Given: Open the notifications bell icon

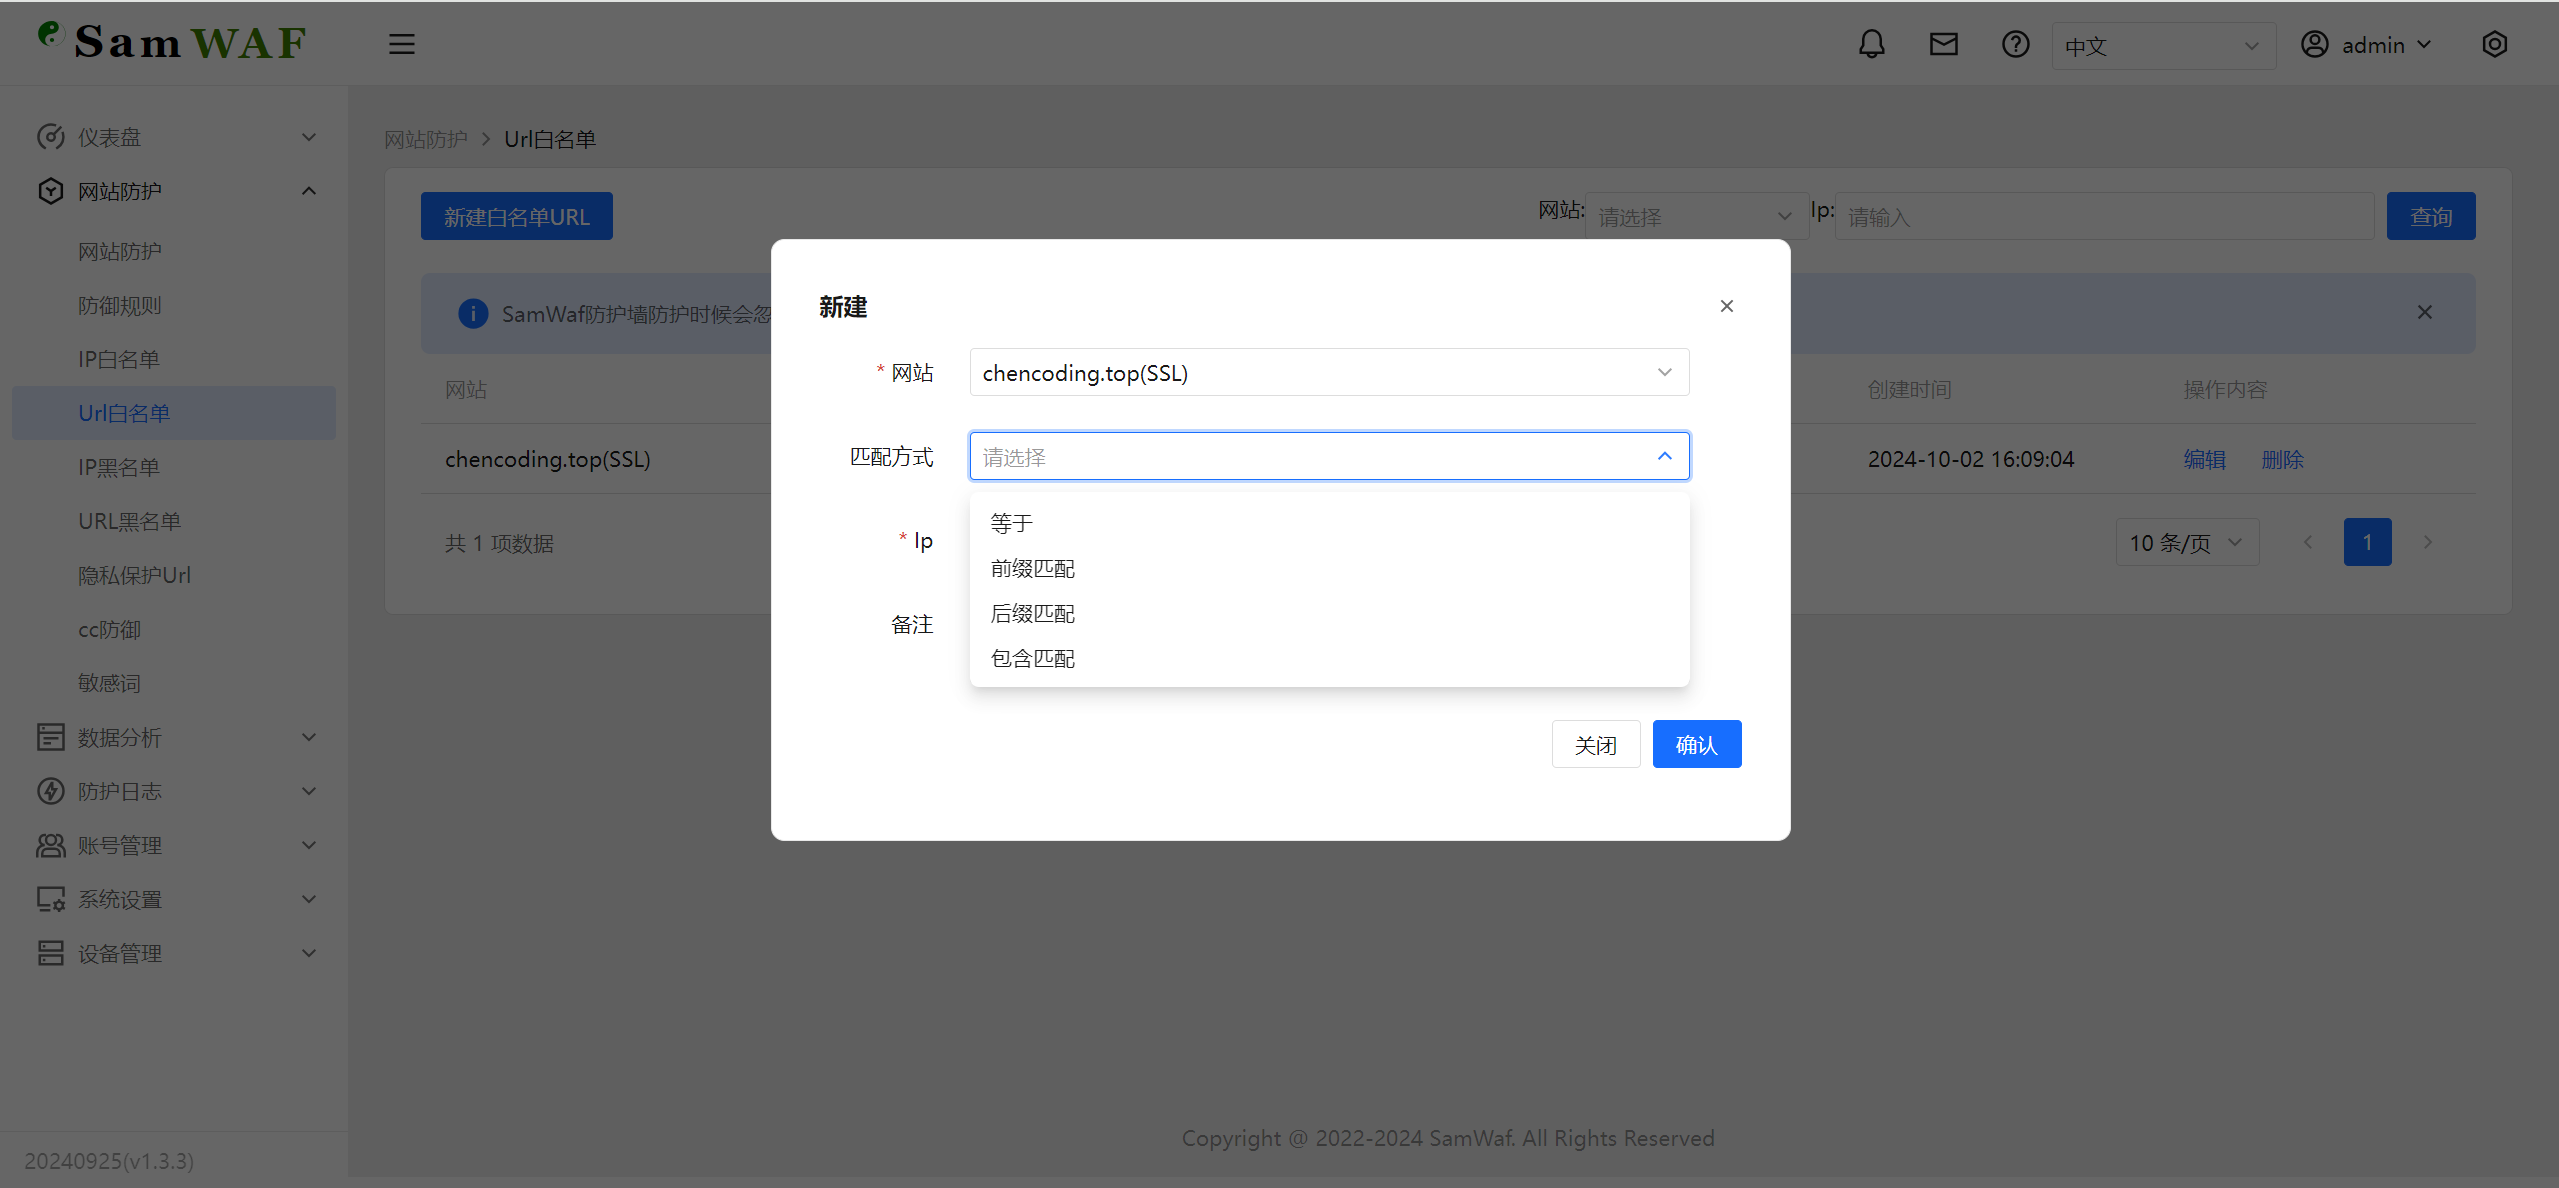Looking at the screenshot, I should [1871, 45].
